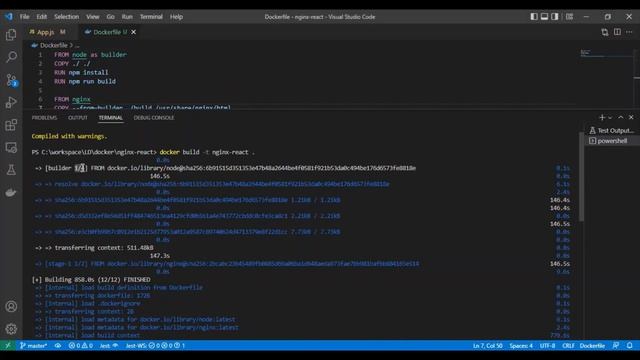Image resolution: width=640 pixels, height=360 pixels.
Task: Toggle secondary side bar layout icon
Action: click(x=555, y=17)
